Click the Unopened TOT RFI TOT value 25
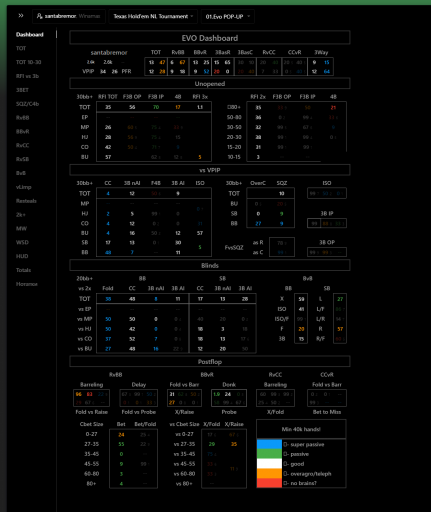 [x=108, y=107]
